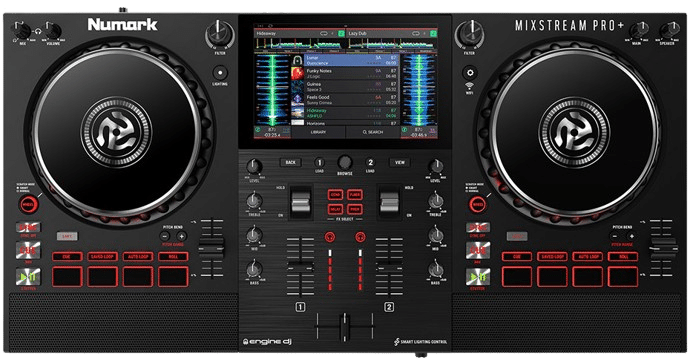The width and height of the screenshot is (693, 360).
Task: Click the BACK button below the screen
Action: (x=290, y=163)
